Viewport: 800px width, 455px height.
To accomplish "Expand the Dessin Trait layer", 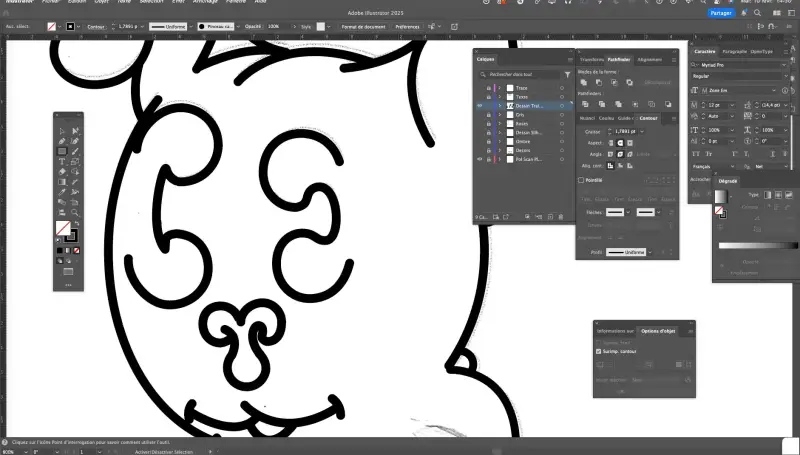I will coord(500,106).
